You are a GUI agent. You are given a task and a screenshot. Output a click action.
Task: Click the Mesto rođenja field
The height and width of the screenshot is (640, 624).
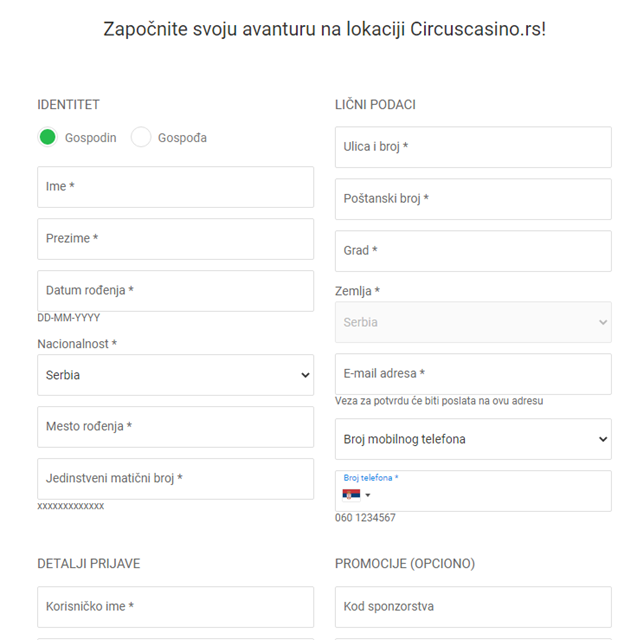point(175,427)
